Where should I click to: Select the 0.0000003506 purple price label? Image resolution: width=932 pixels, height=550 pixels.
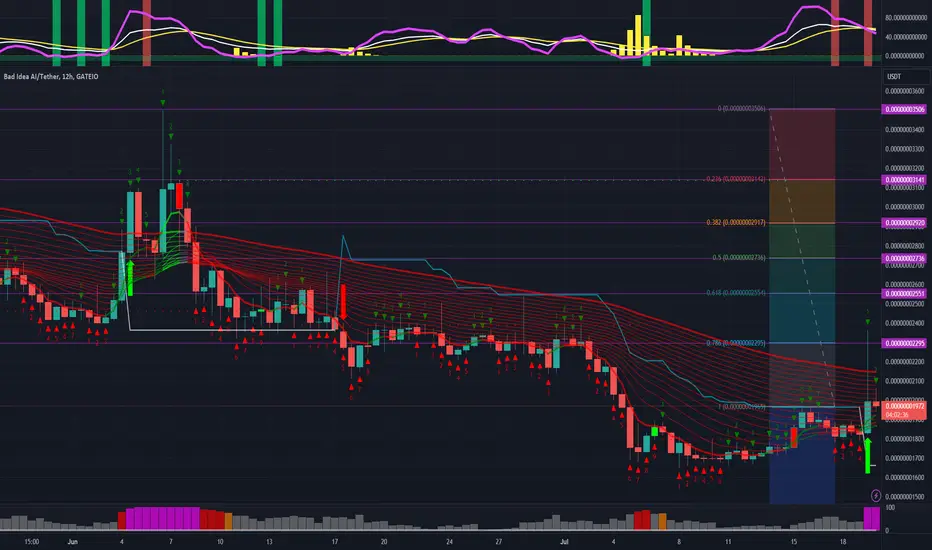pos(903,109)
